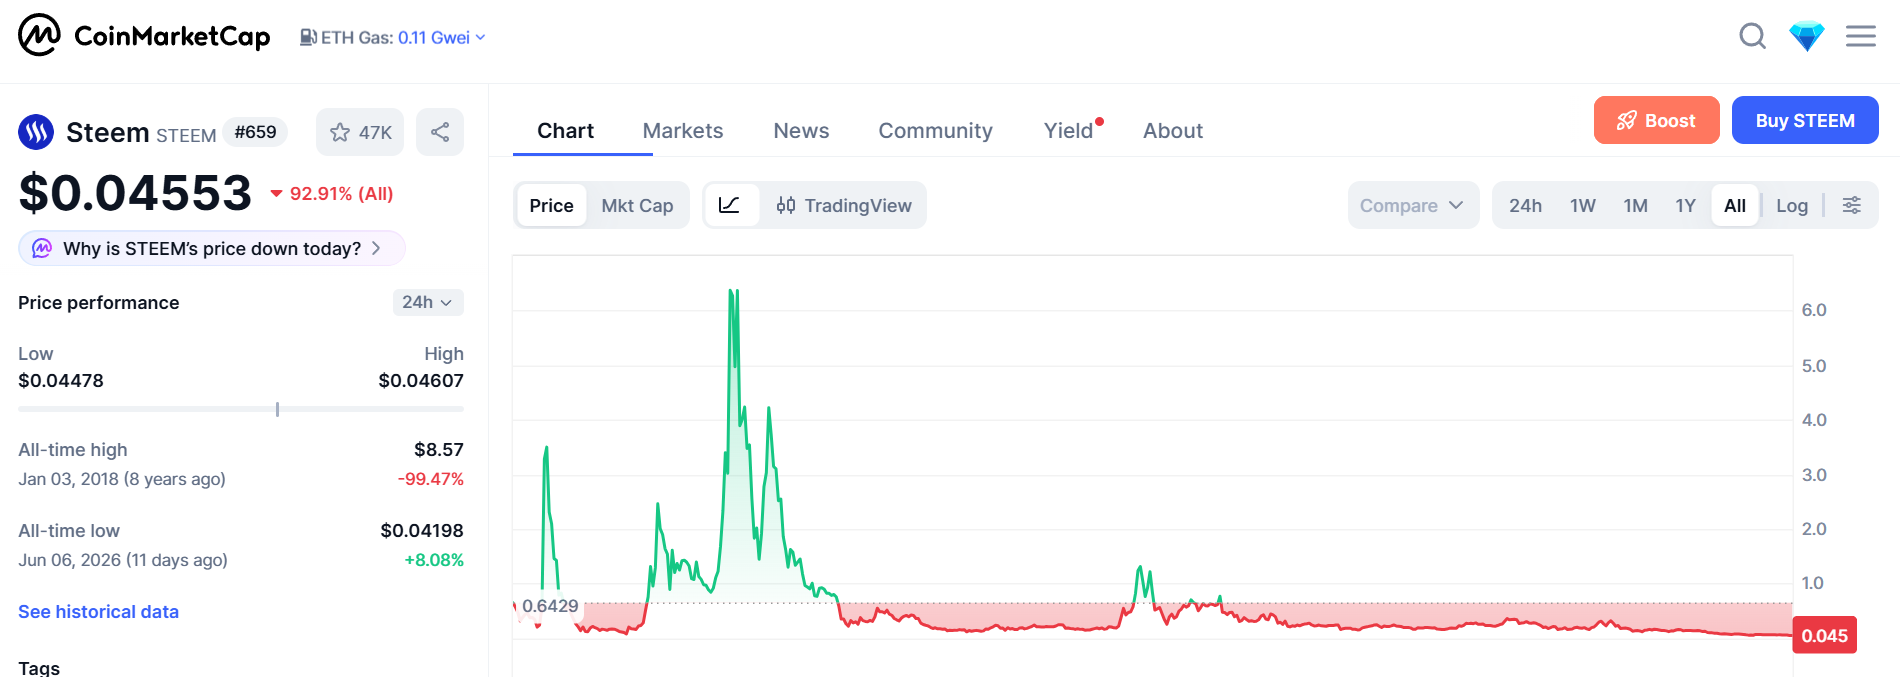Viewport: 1900px width, 677px height.
Task: Open the hamburger menu
Action: click(1860, 37)
